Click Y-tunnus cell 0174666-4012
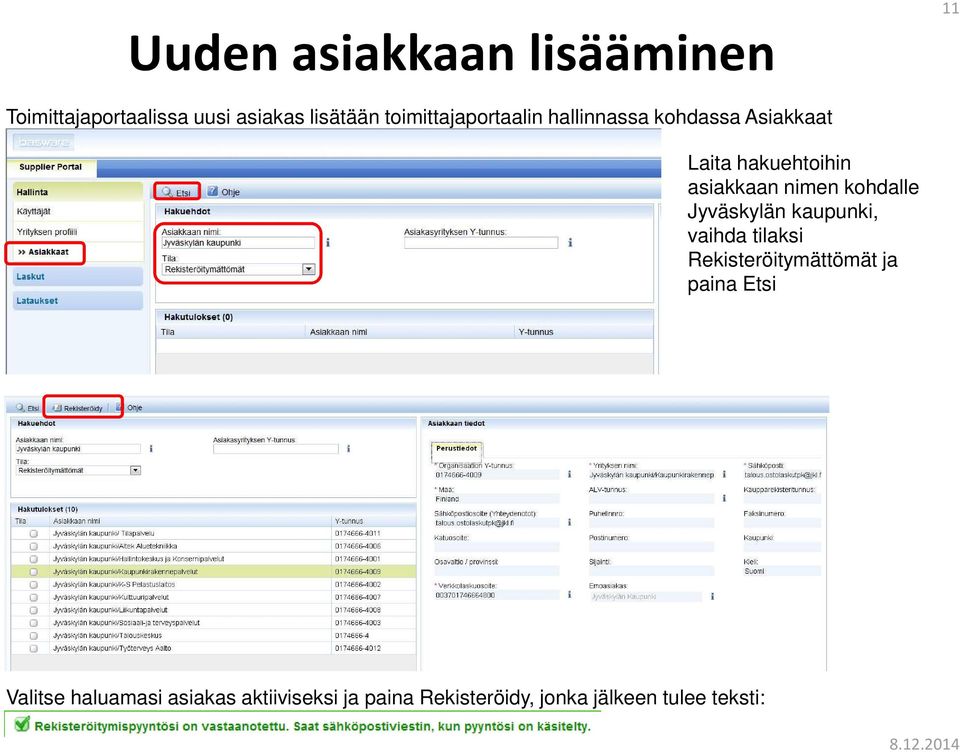960x752 pixels. tap(358, 648)
